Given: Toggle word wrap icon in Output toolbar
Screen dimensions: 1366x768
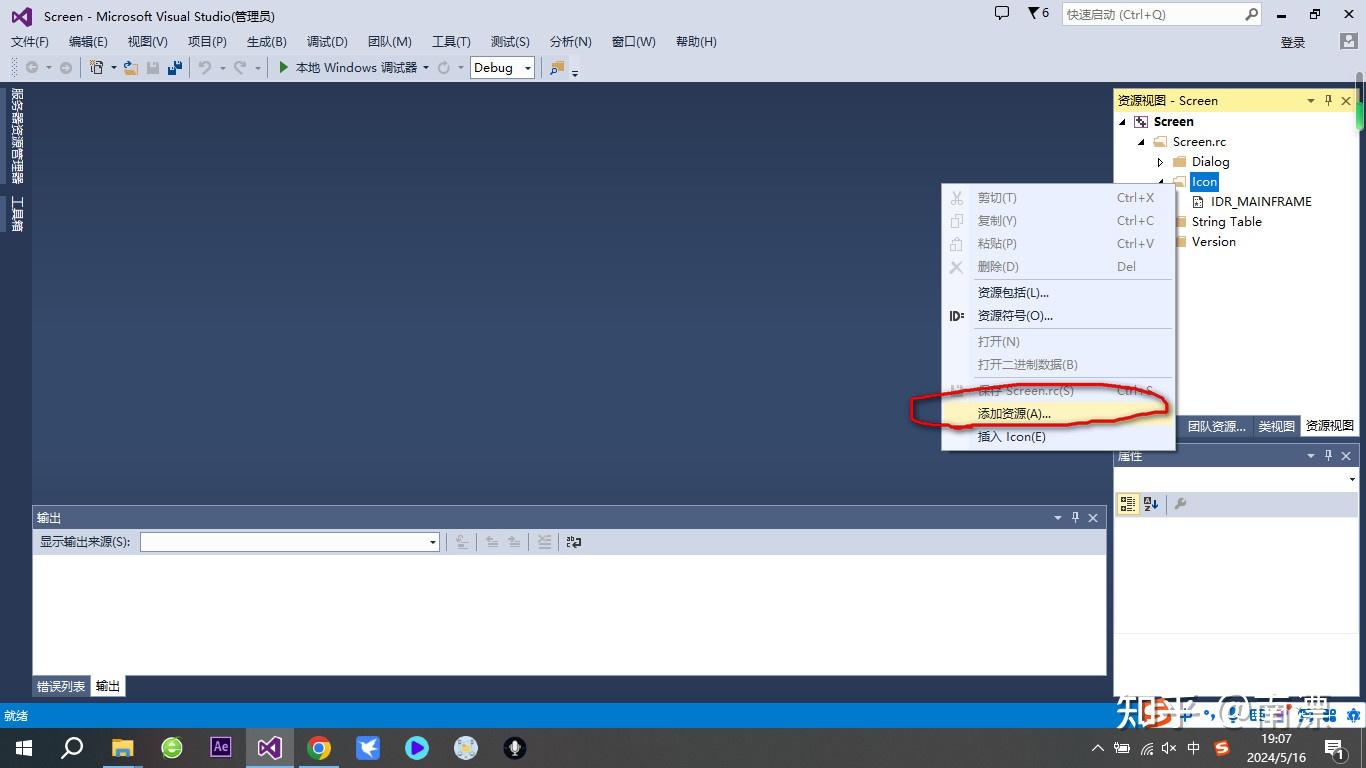Looking at the screenshot, I should (573, 542).
